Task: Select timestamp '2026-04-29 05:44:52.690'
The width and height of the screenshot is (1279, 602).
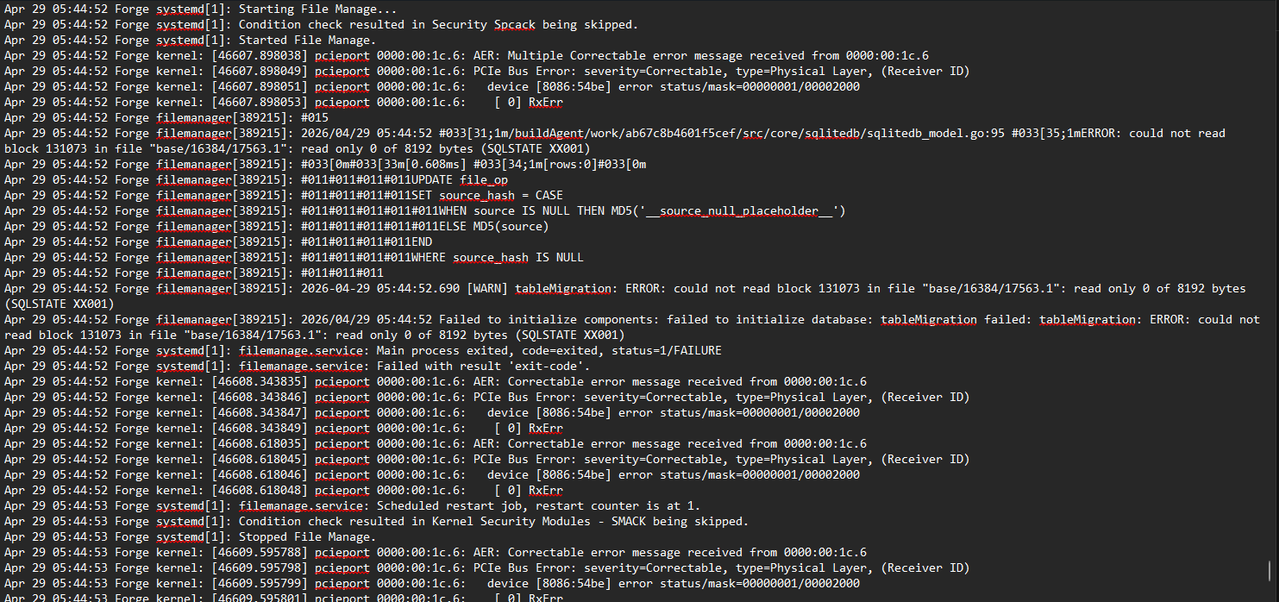Action: (x=380, y=288)
